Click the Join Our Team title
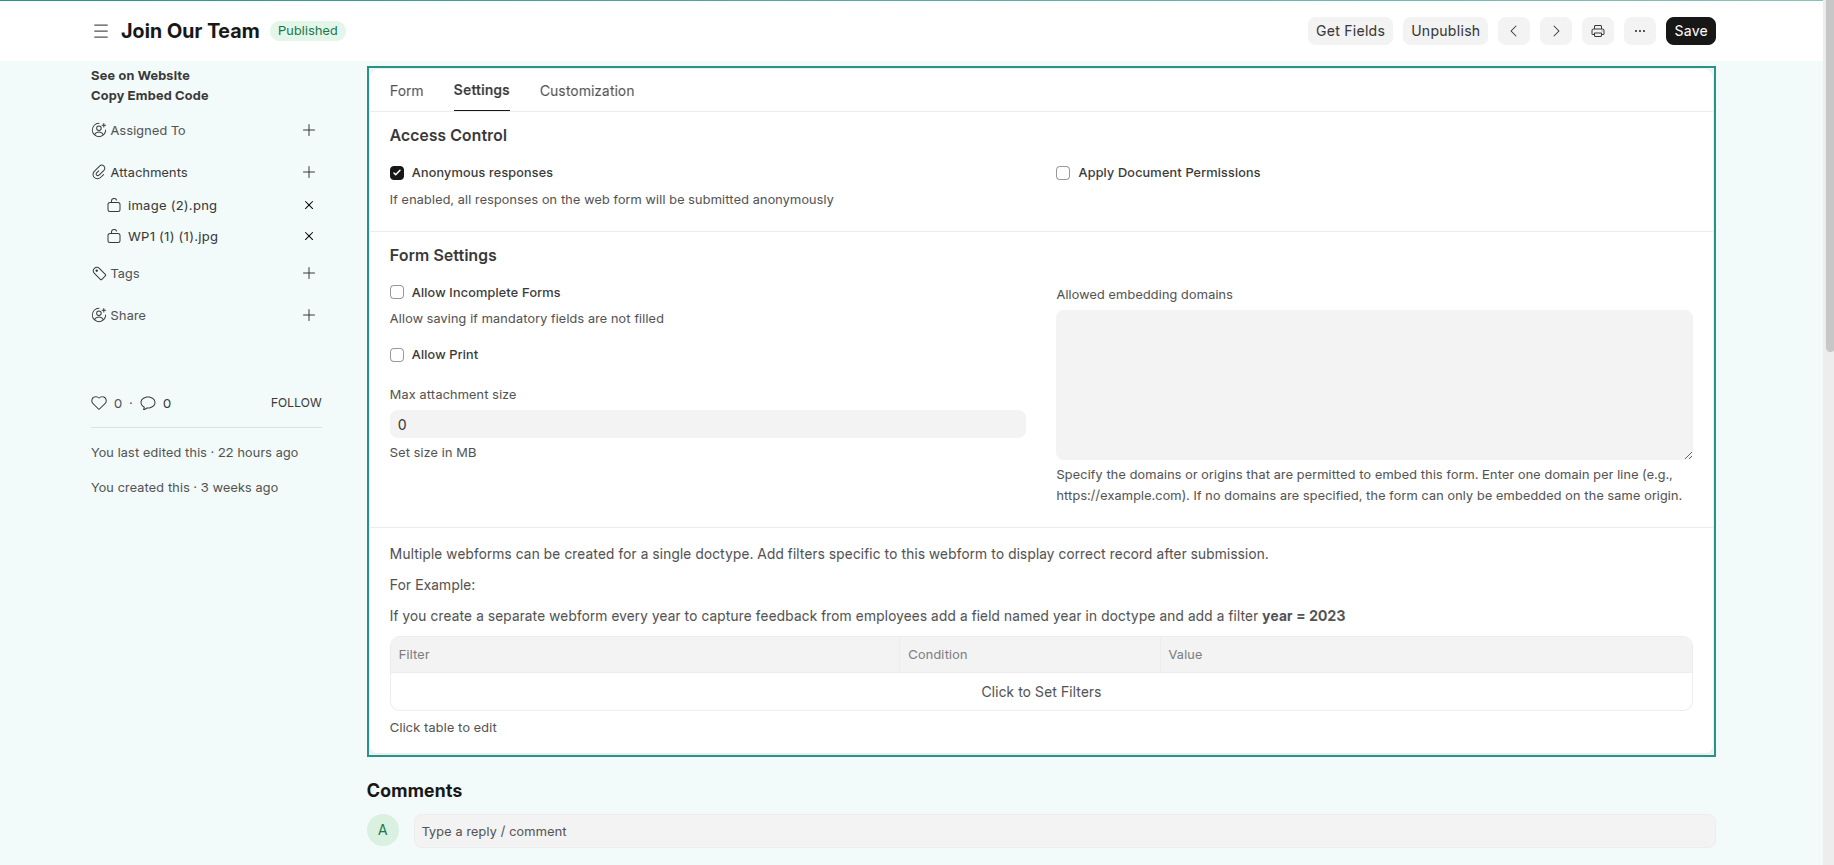Image resolution: width=1834 pixels, height=865 pixels. click(190, 31)
